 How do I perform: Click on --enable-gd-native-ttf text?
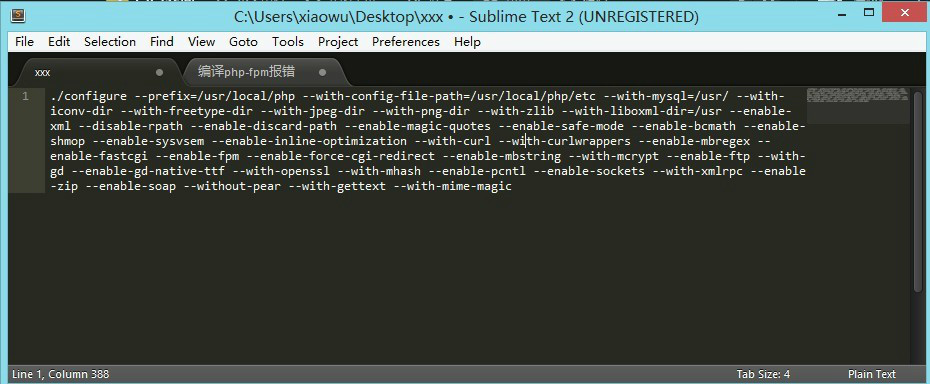coord(148,172)
